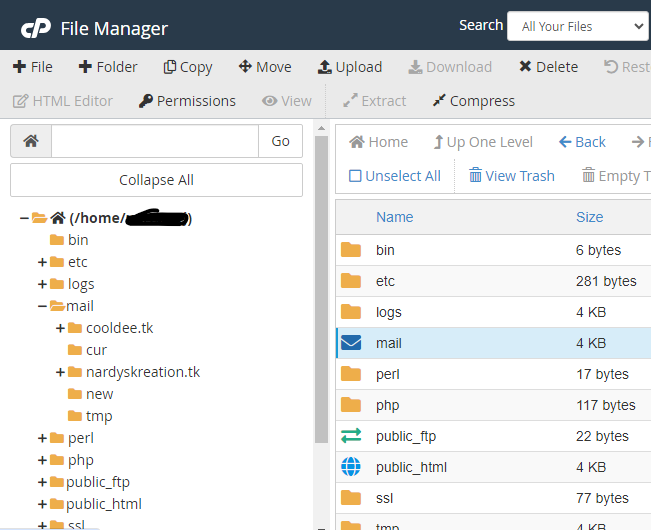Create a new file with +File
Screen dimensions: 651x530
point(33,67)
